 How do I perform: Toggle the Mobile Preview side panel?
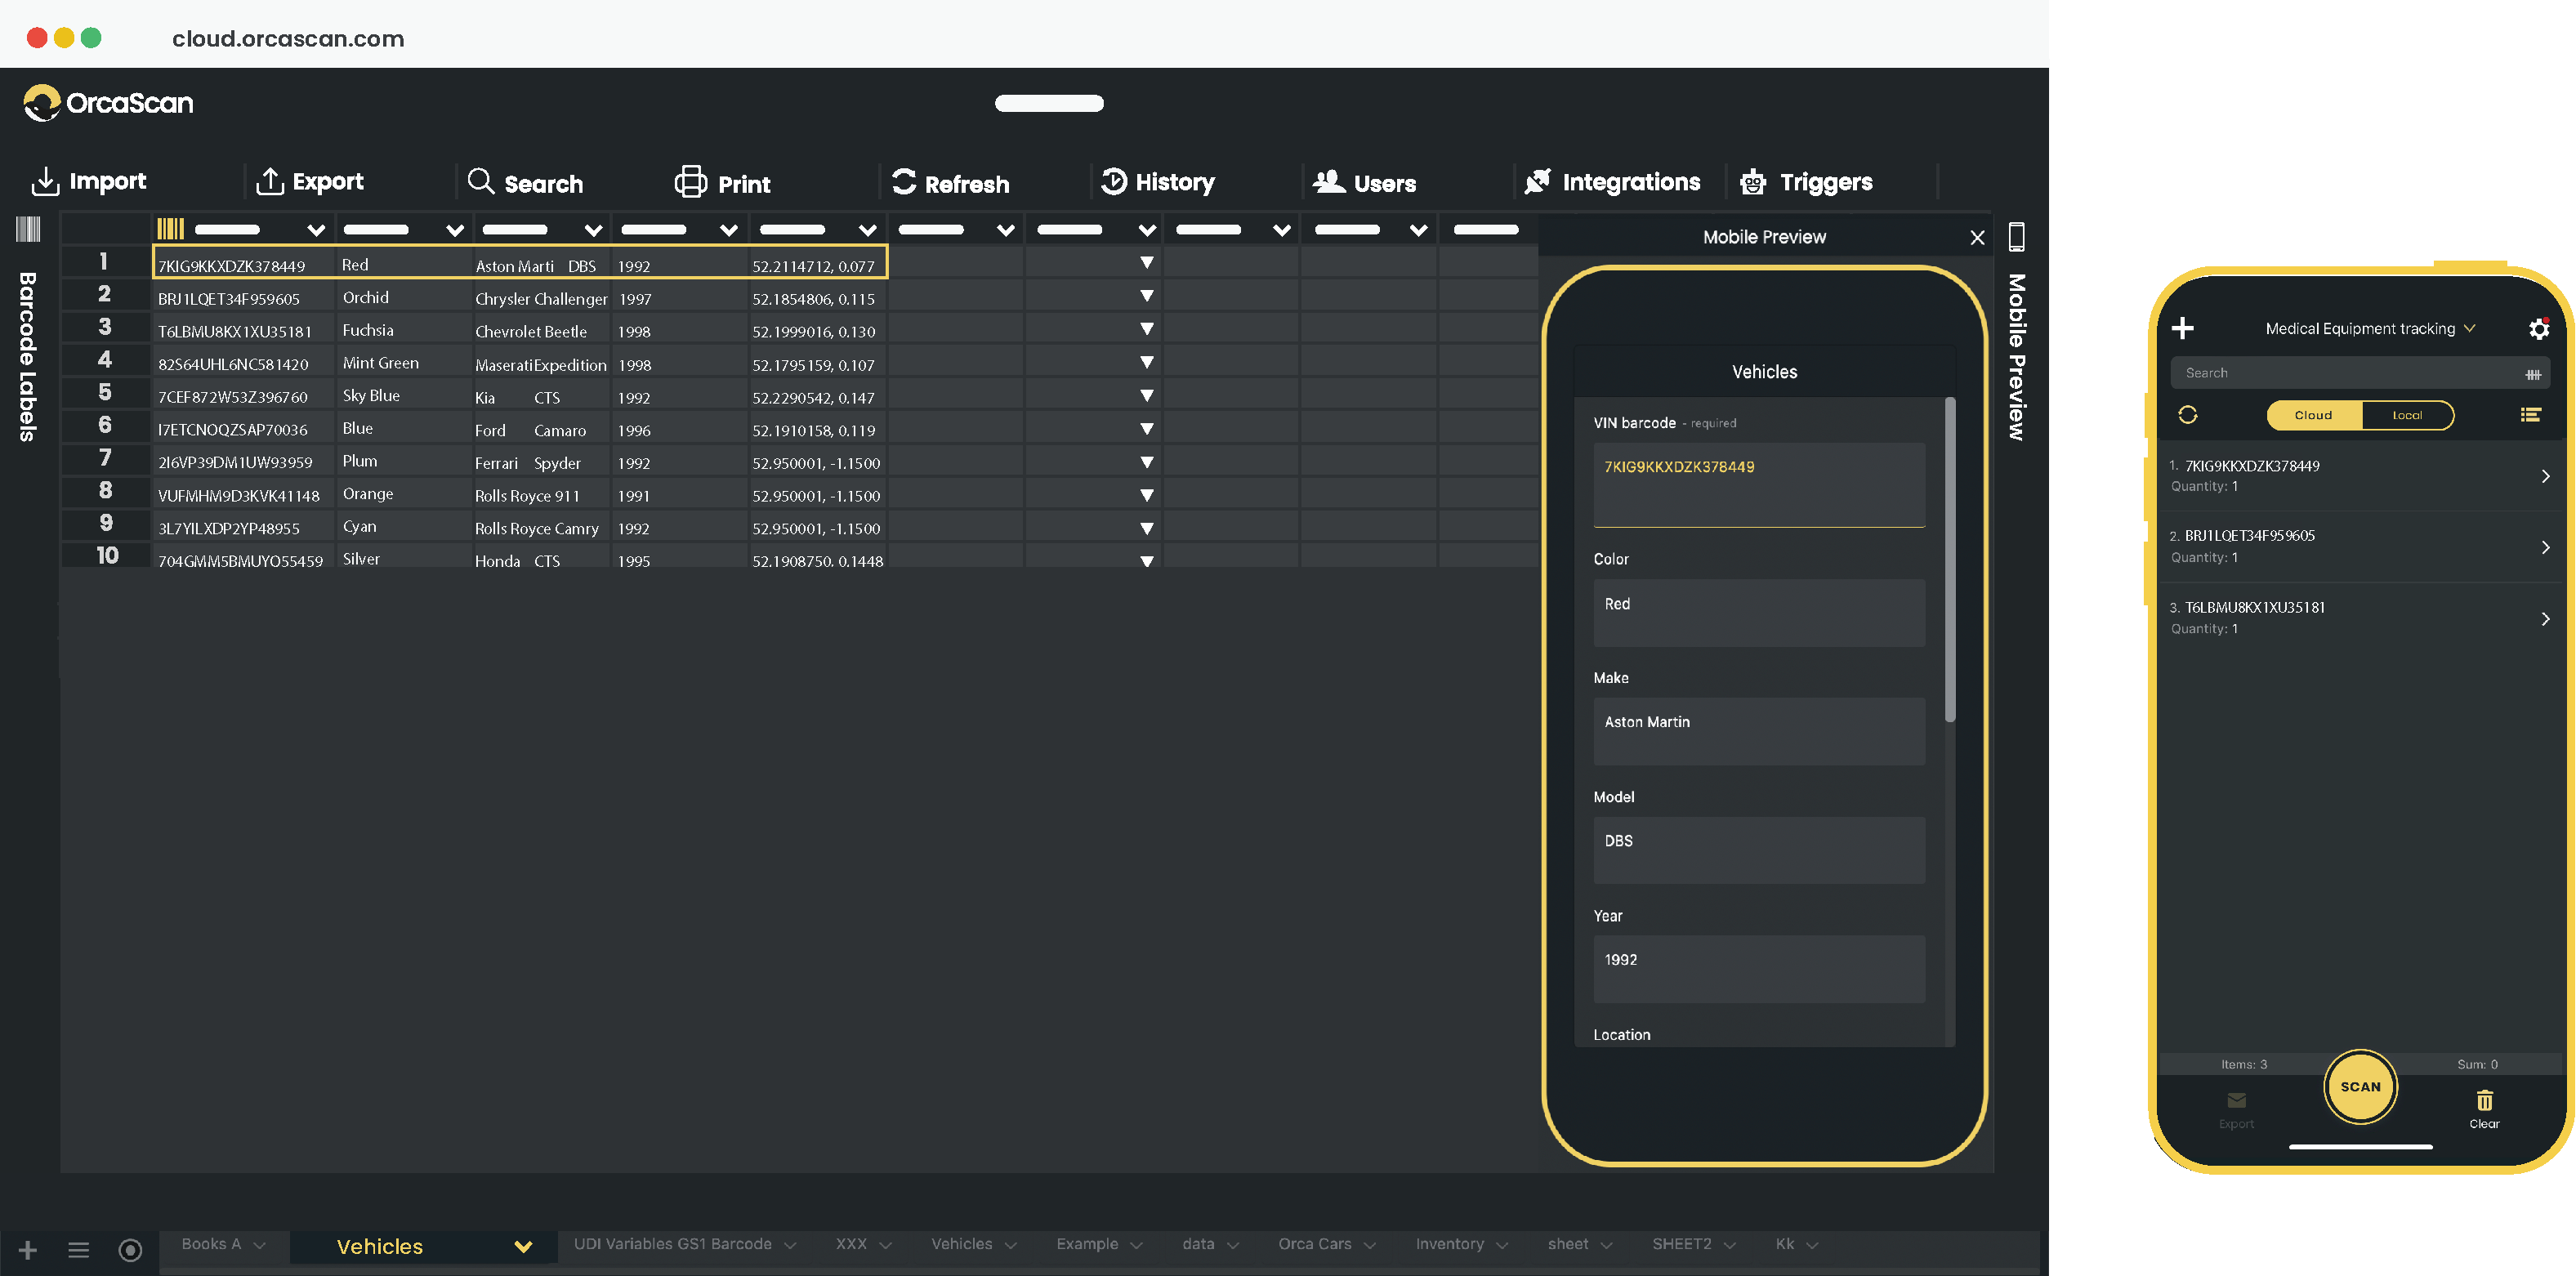tap(2017, 235)
